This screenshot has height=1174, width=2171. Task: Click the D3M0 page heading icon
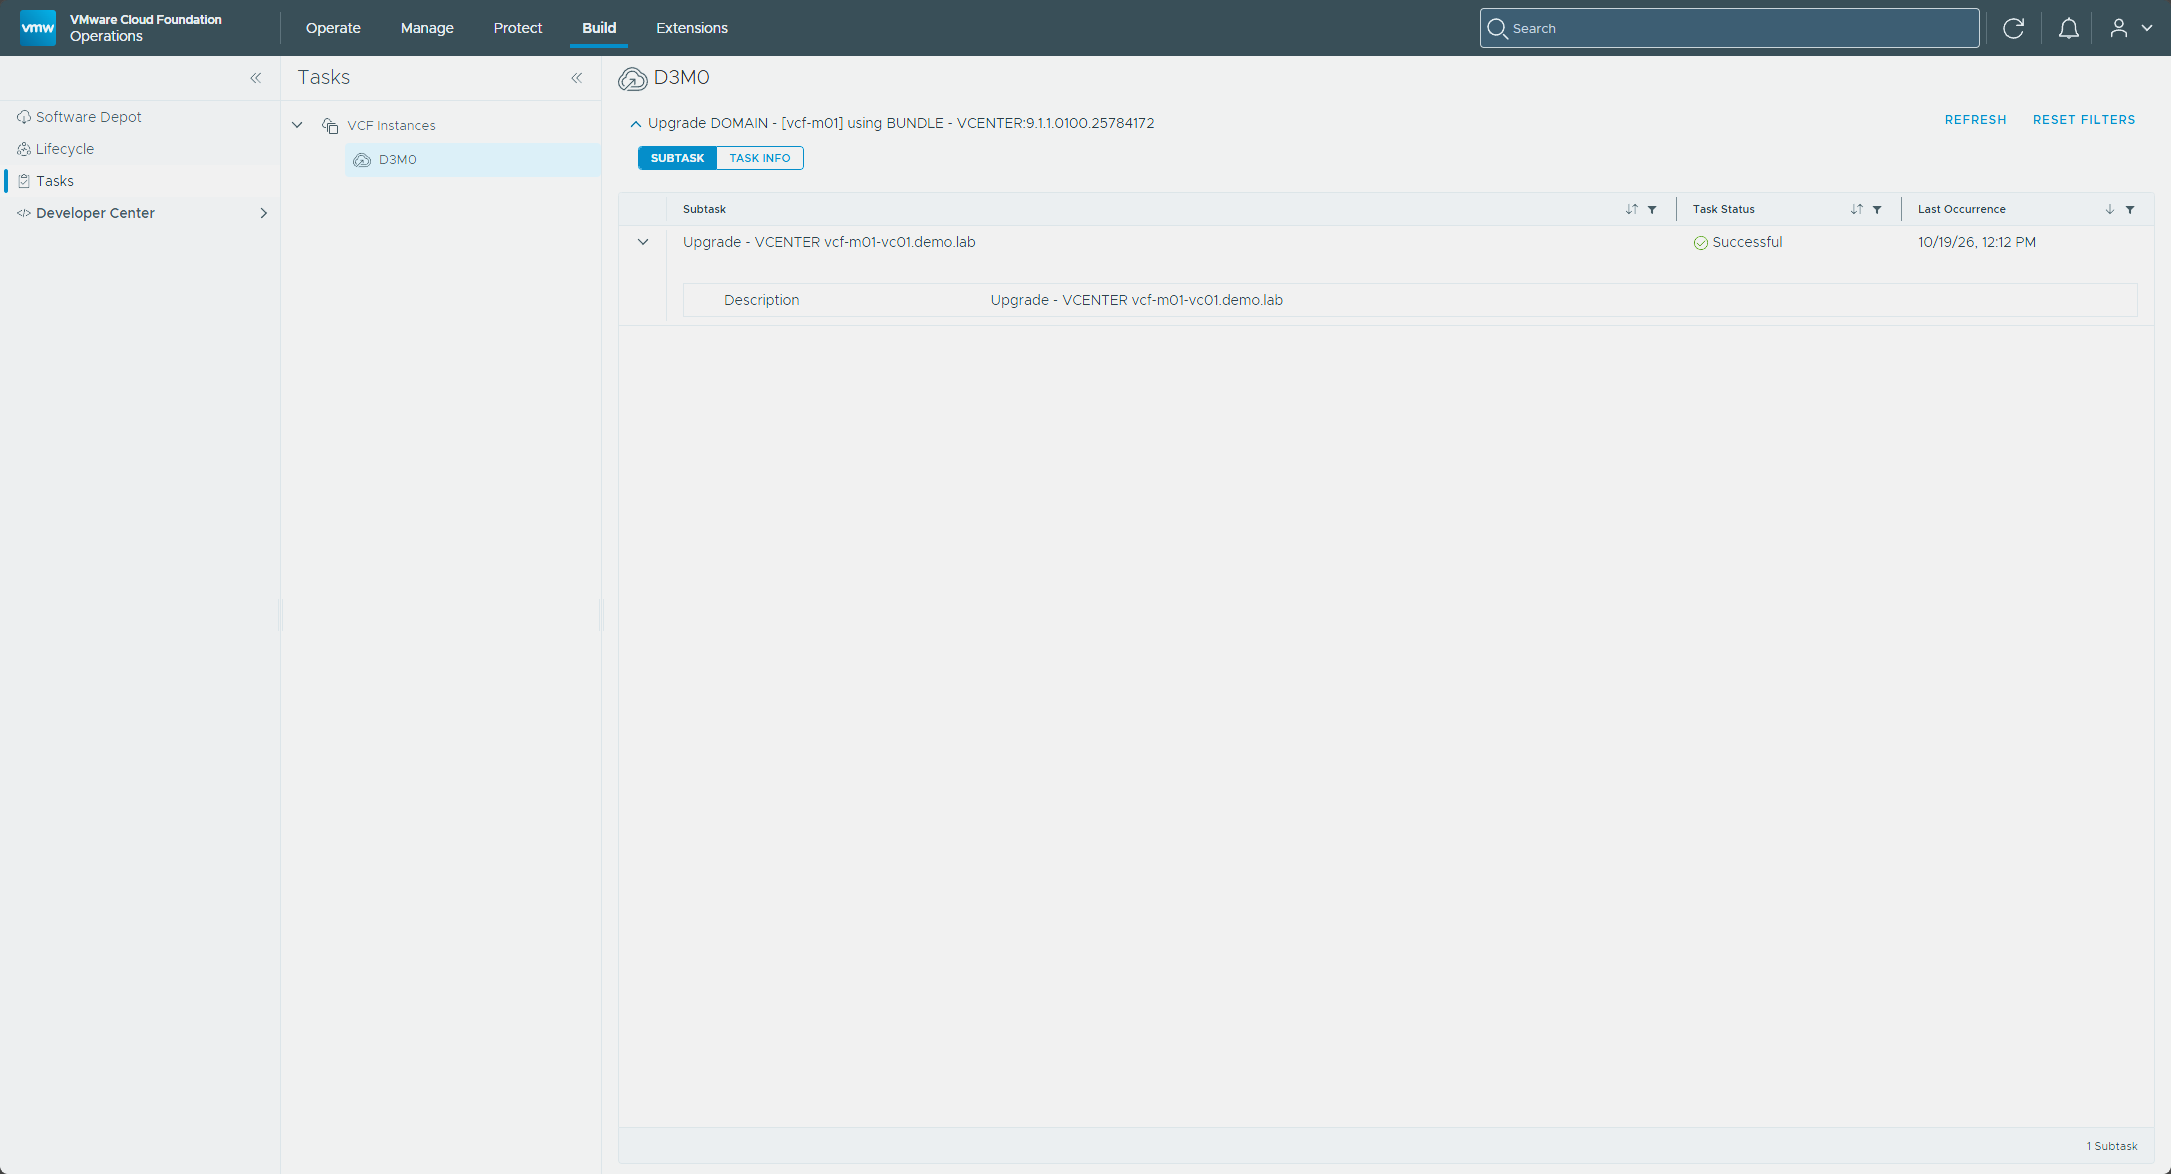click(x=633, y=79)
